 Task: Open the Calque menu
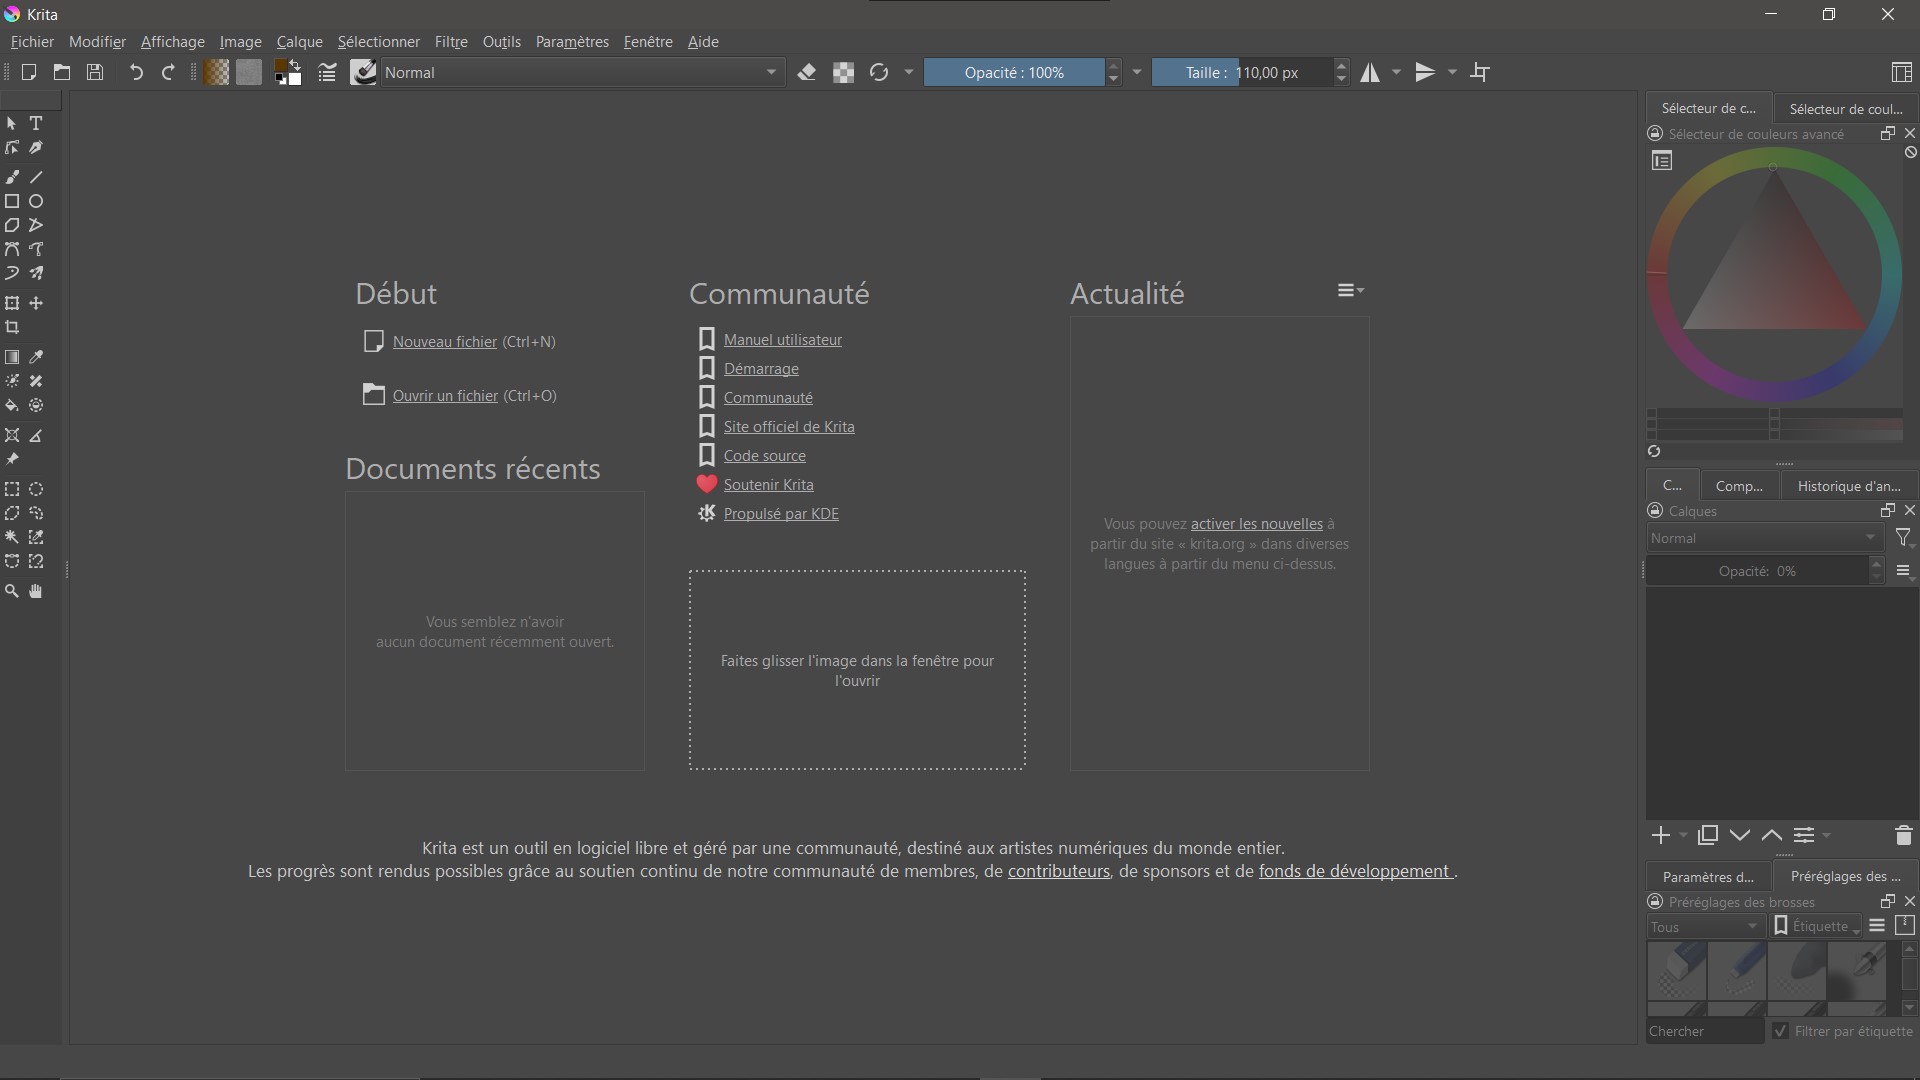click(299, 42)
